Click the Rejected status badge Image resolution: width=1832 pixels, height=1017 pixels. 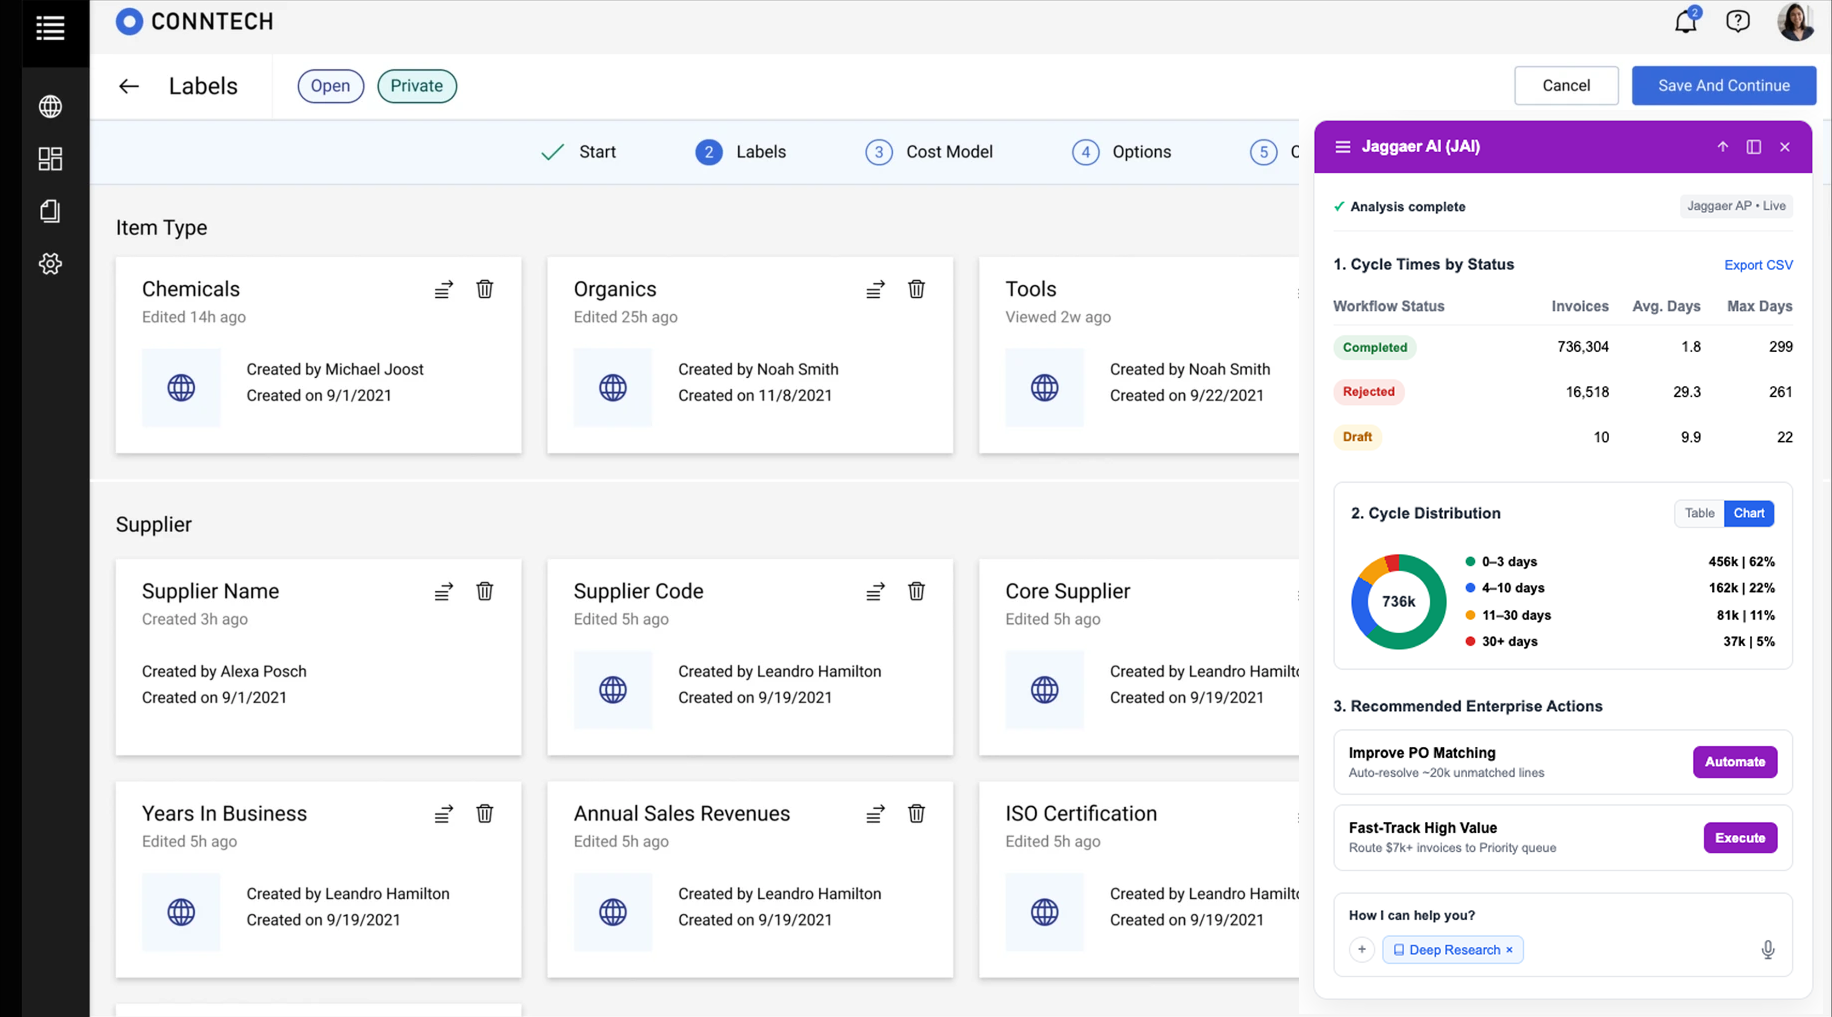pyautogui.click(x=1368, y=392)
